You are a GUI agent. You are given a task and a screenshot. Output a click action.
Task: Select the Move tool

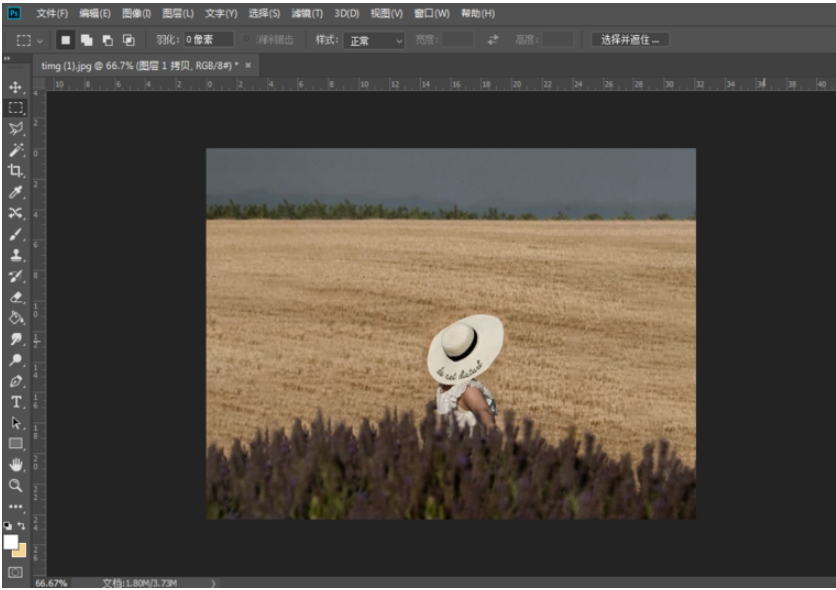point(16,88)
